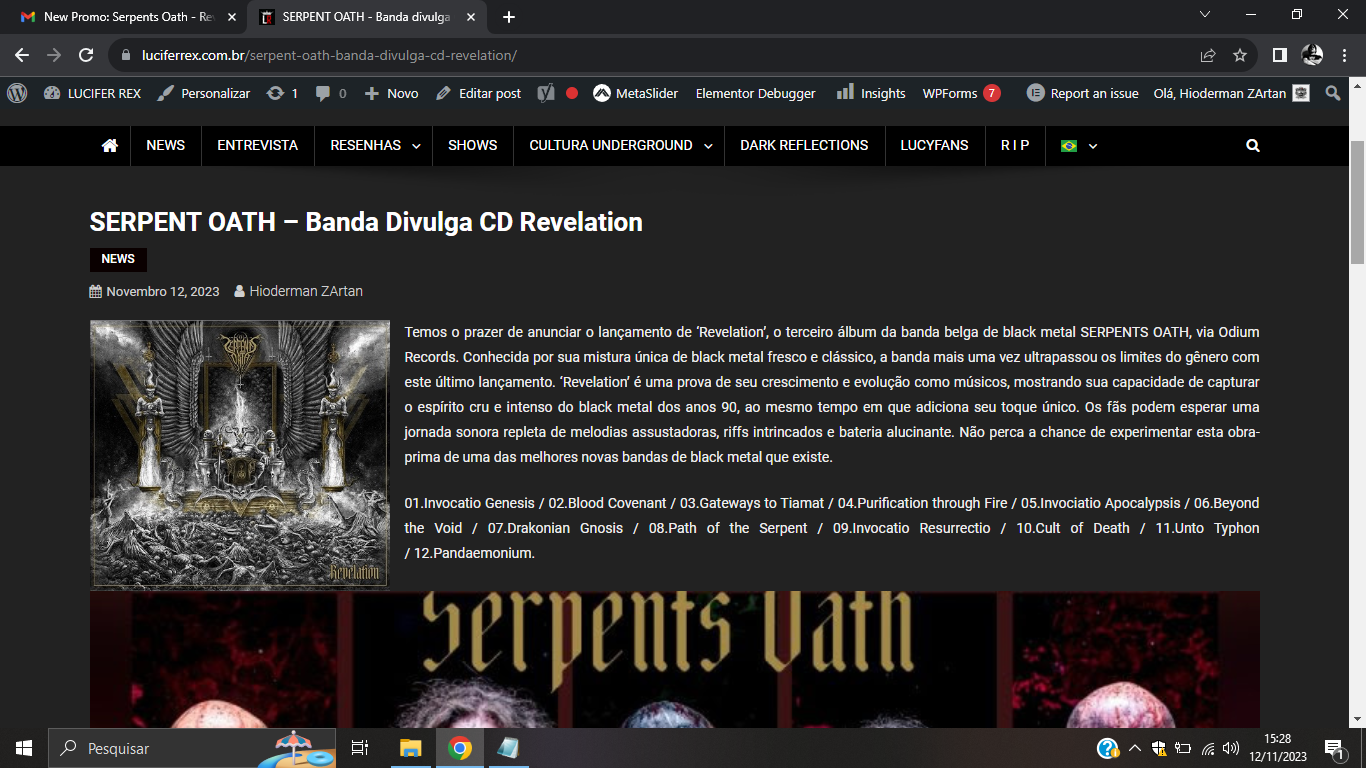Click browser back arrow
1366x768 pixels.
[x=22, y=55]
